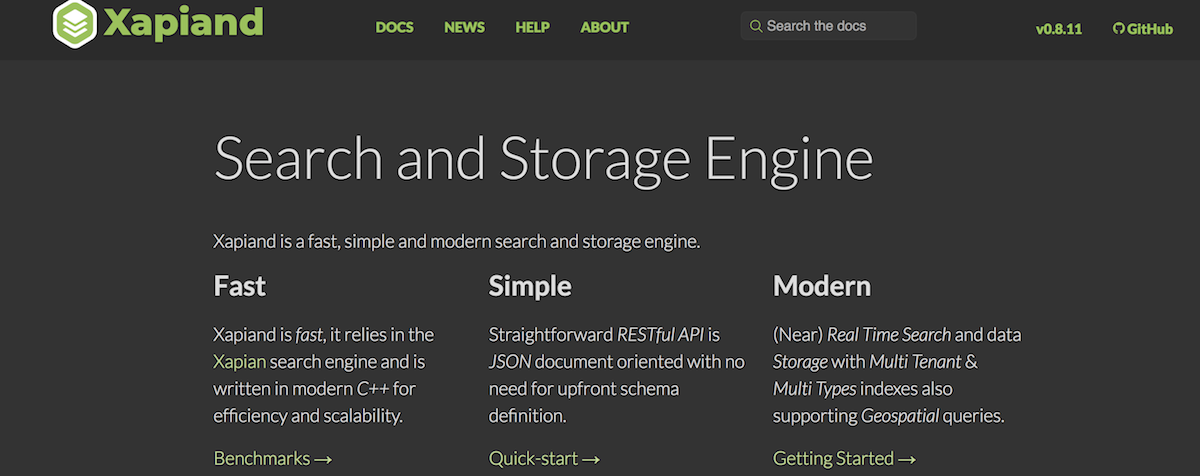
Task: Click the magnifier icon in search box
Action: point(755,26)
